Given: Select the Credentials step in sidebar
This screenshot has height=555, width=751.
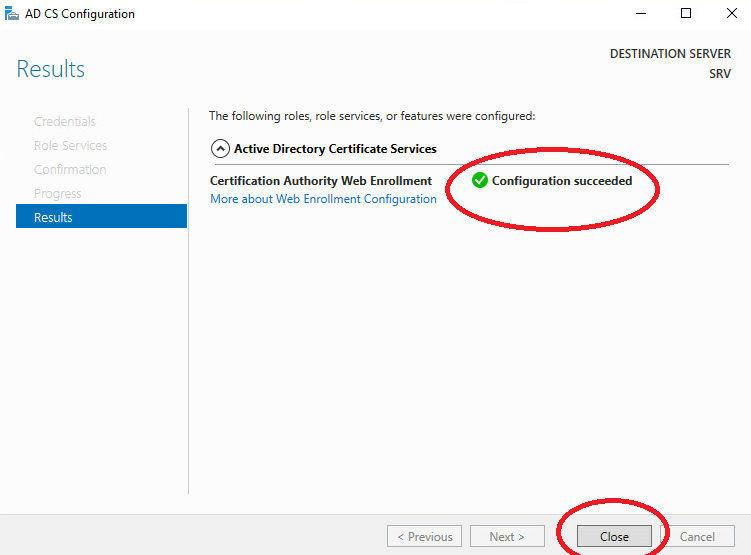Looking at the screenshot, I should click(x=65, y=122).
